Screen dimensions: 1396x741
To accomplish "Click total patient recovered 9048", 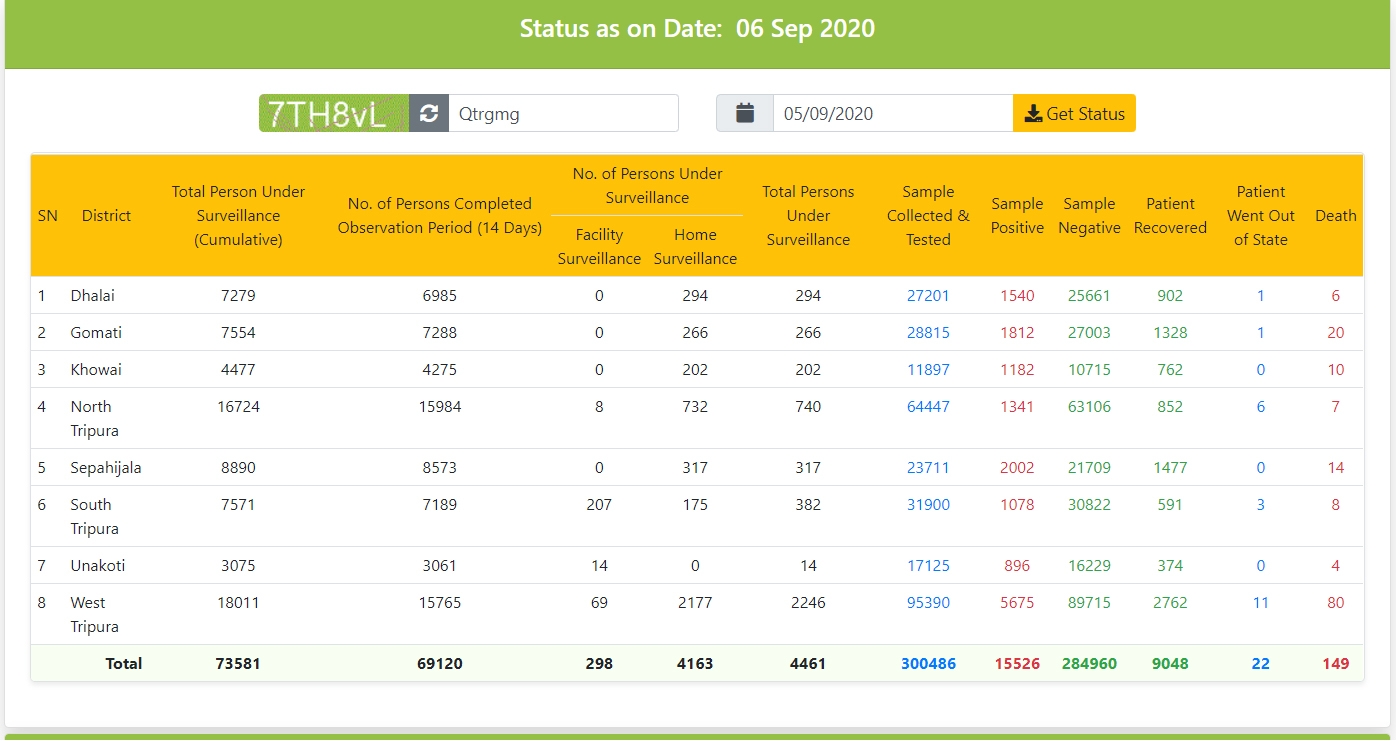I will click(x=1170, y=664).
